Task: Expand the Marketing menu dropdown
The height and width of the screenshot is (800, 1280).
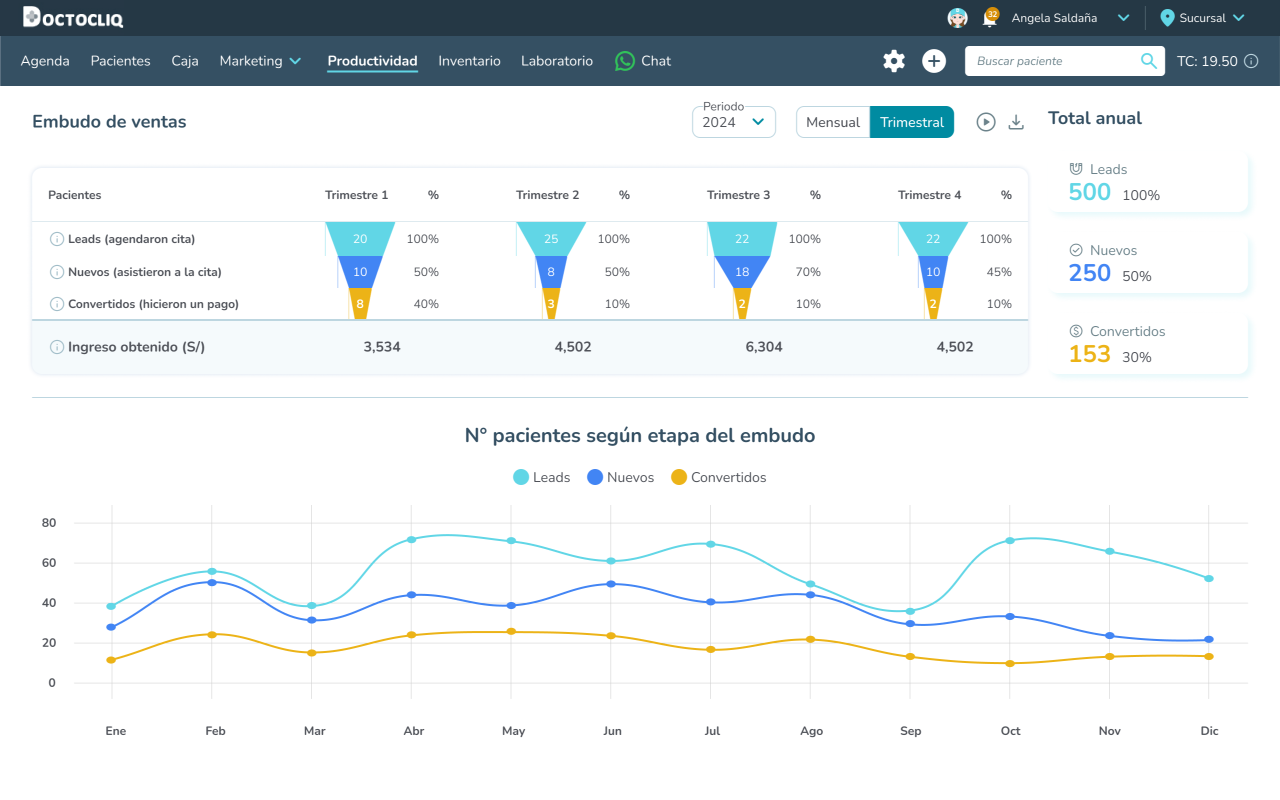Action: click(x=260, y=61)
